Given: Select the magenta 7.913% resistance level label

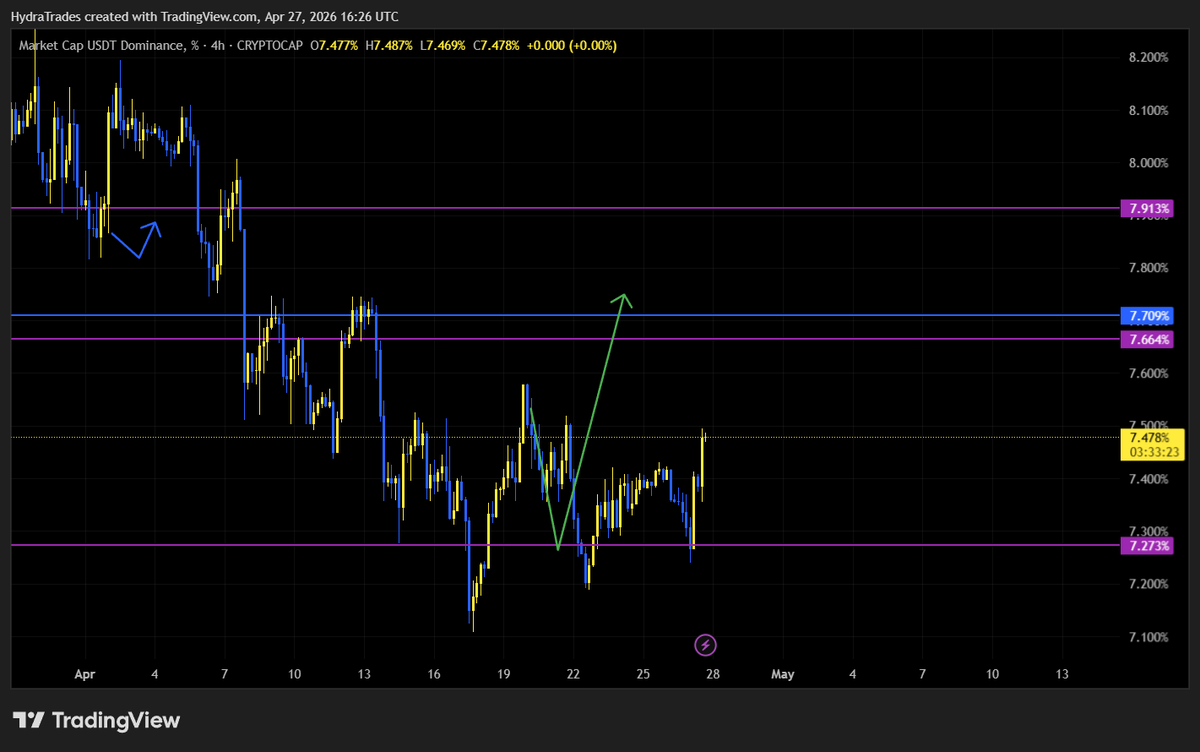Looking at the screenshot, I should 1146,210.
